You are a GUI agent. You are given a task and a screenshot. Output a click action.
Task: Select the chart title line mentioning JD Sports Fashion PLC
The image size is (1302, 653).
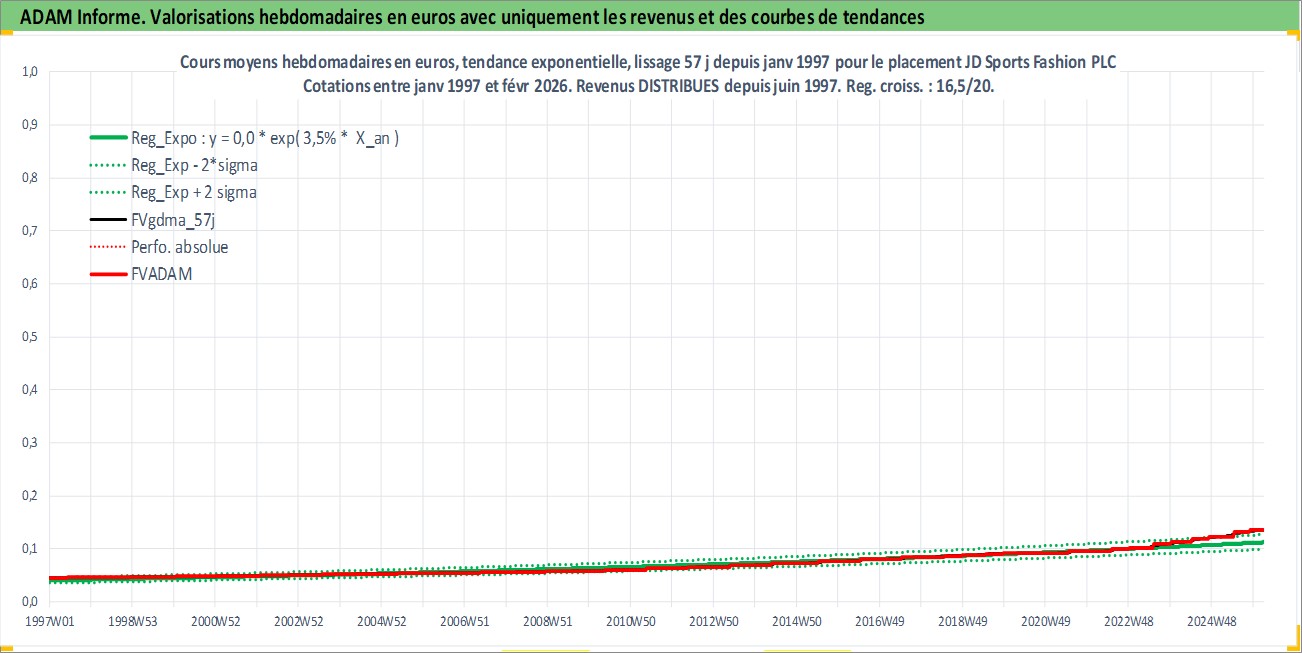648,62
